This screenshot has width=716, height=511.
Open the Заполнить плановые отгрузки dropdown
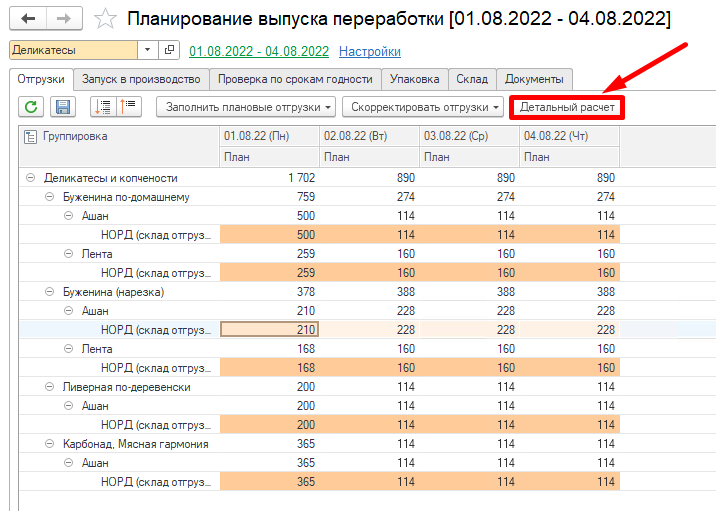tap(245, 107)
